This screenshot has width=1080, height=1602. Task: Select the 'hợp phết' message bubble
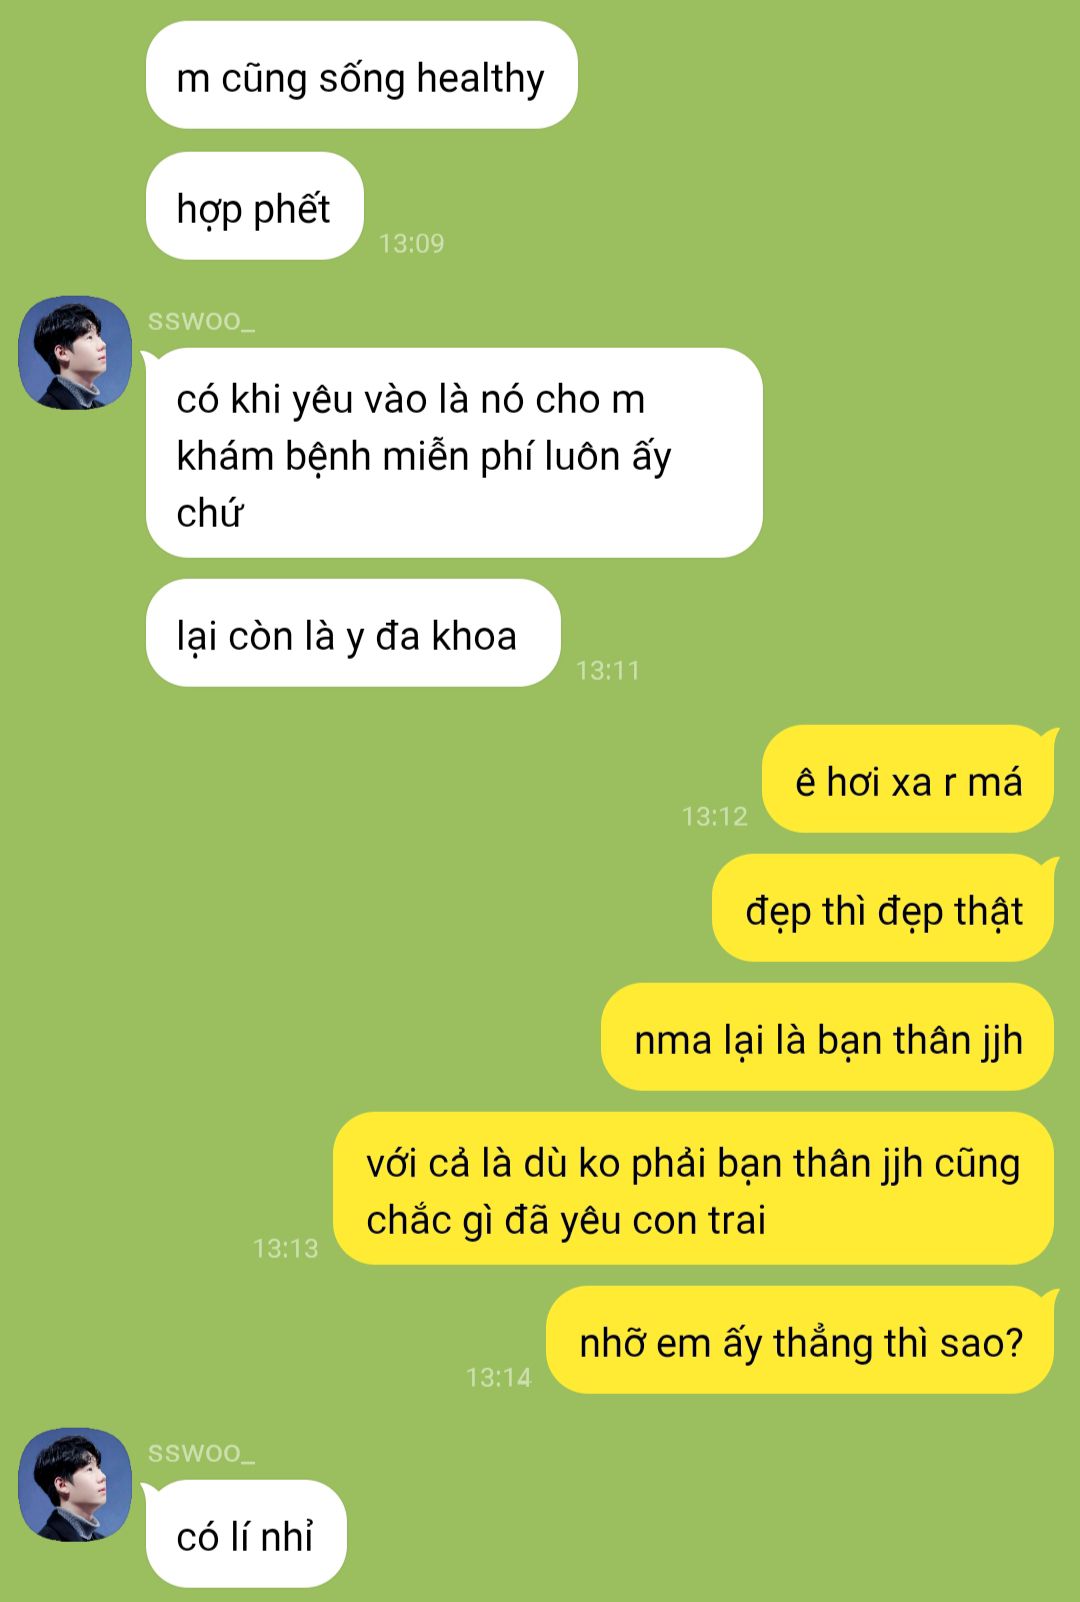click(255, 206)
